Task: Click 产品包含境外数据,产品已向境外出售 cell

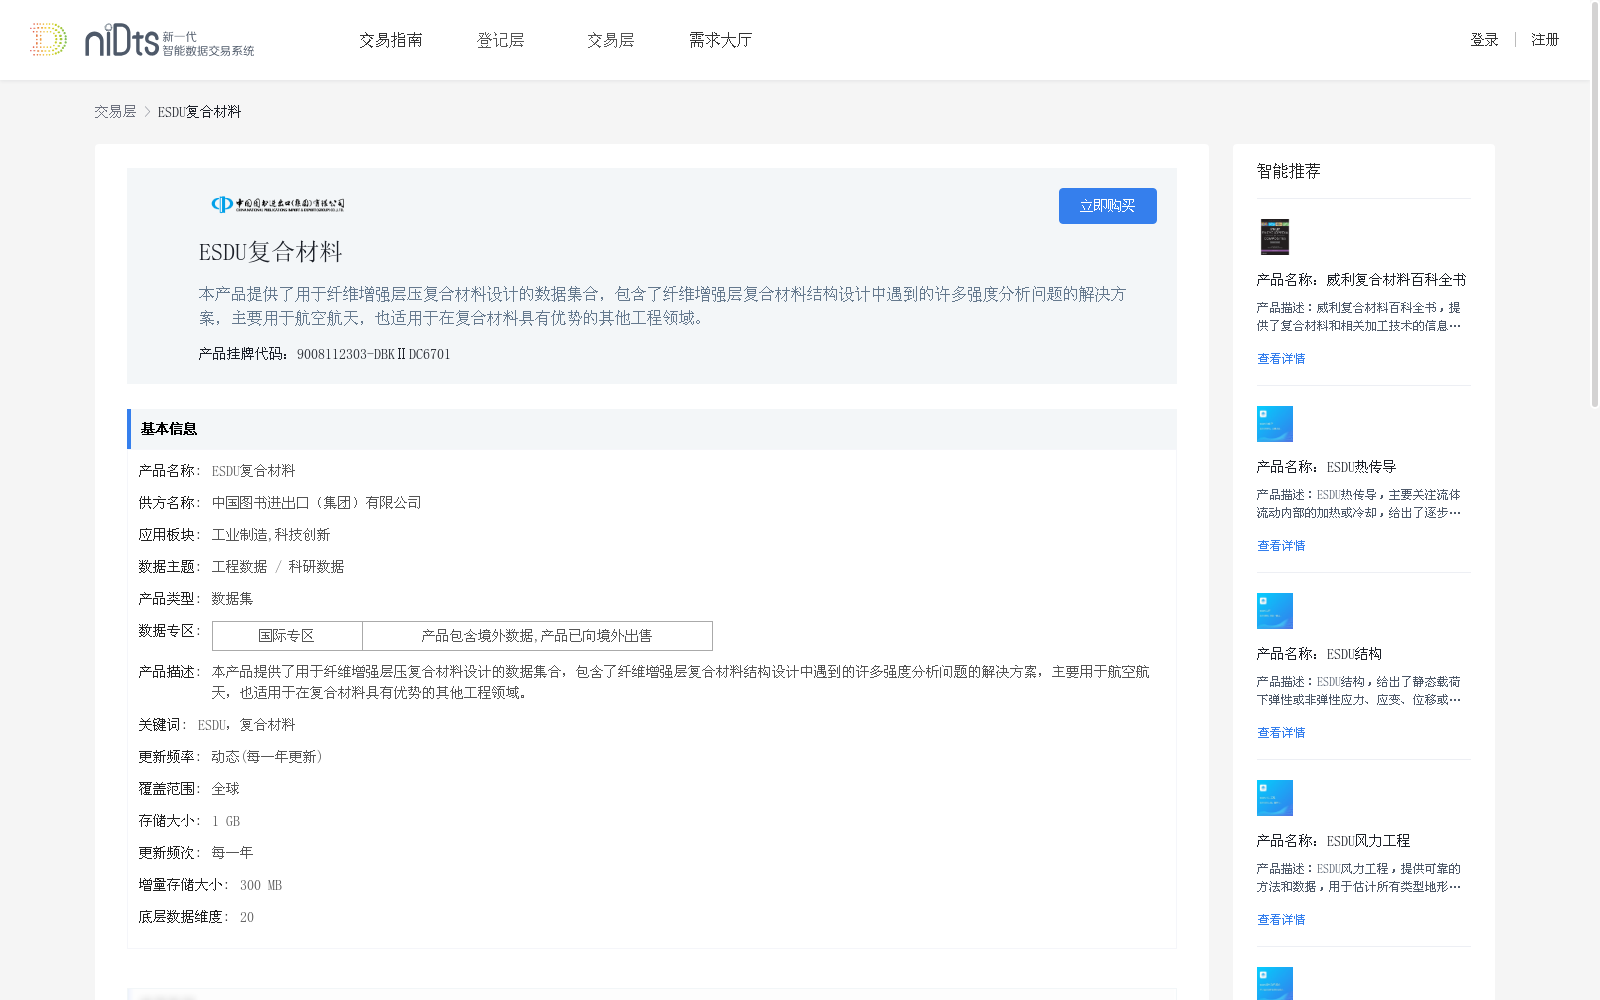Action: pyautogui.click(x=537, y=636)
